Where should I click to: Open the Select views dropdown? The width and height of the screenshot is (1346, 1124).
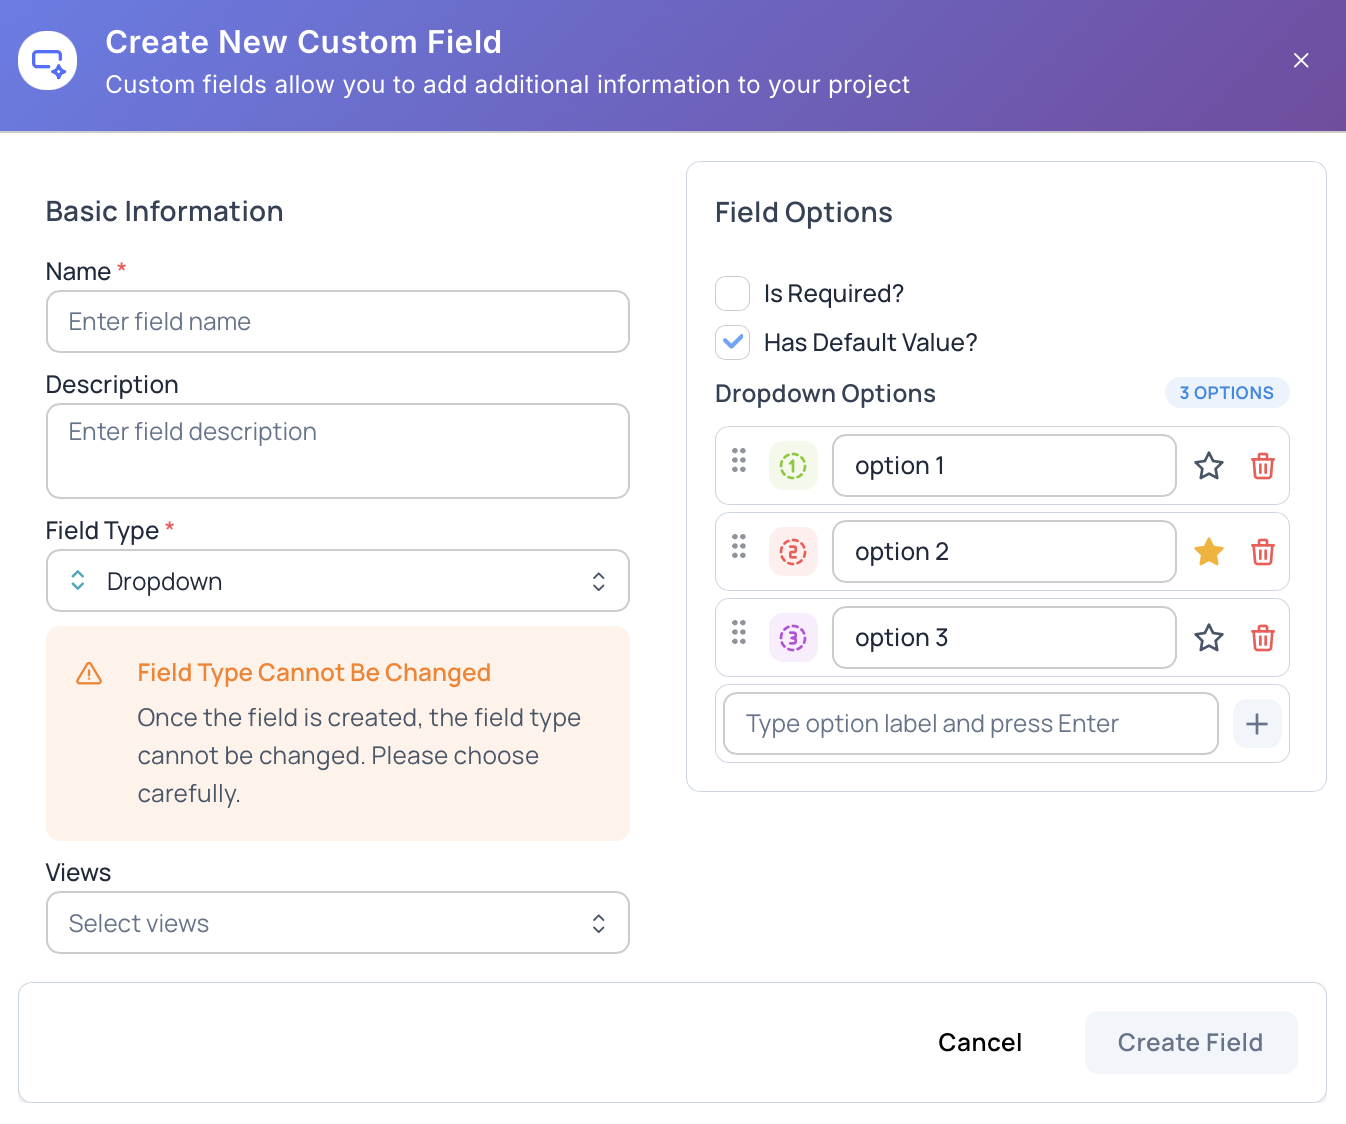point(337,922)
